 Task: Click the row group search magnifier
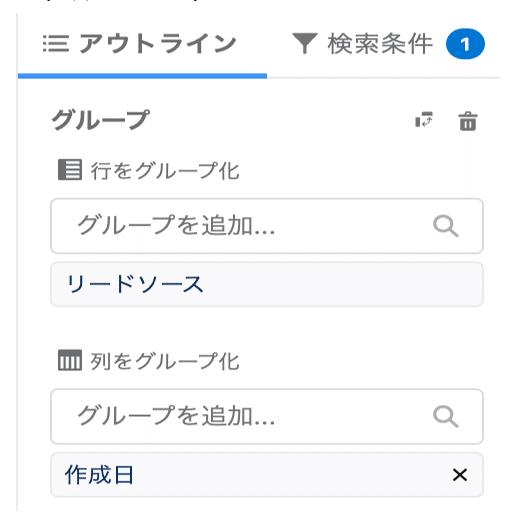point(446,226)
